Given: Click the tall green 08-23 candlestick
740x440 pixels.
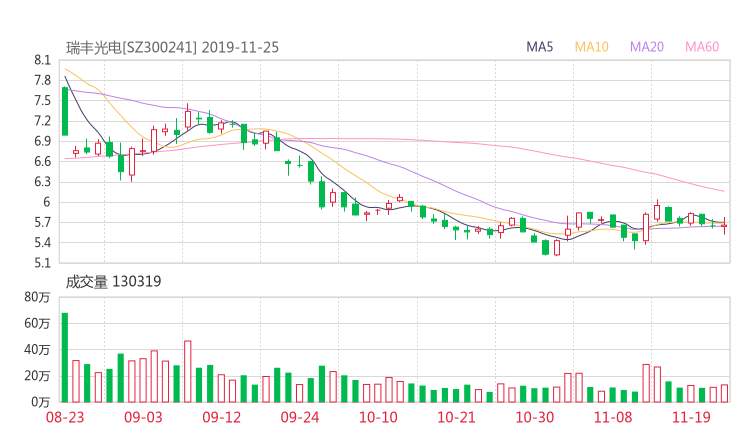Looking at the screenshot, I should pyautogui.click(x=65, y=111).
